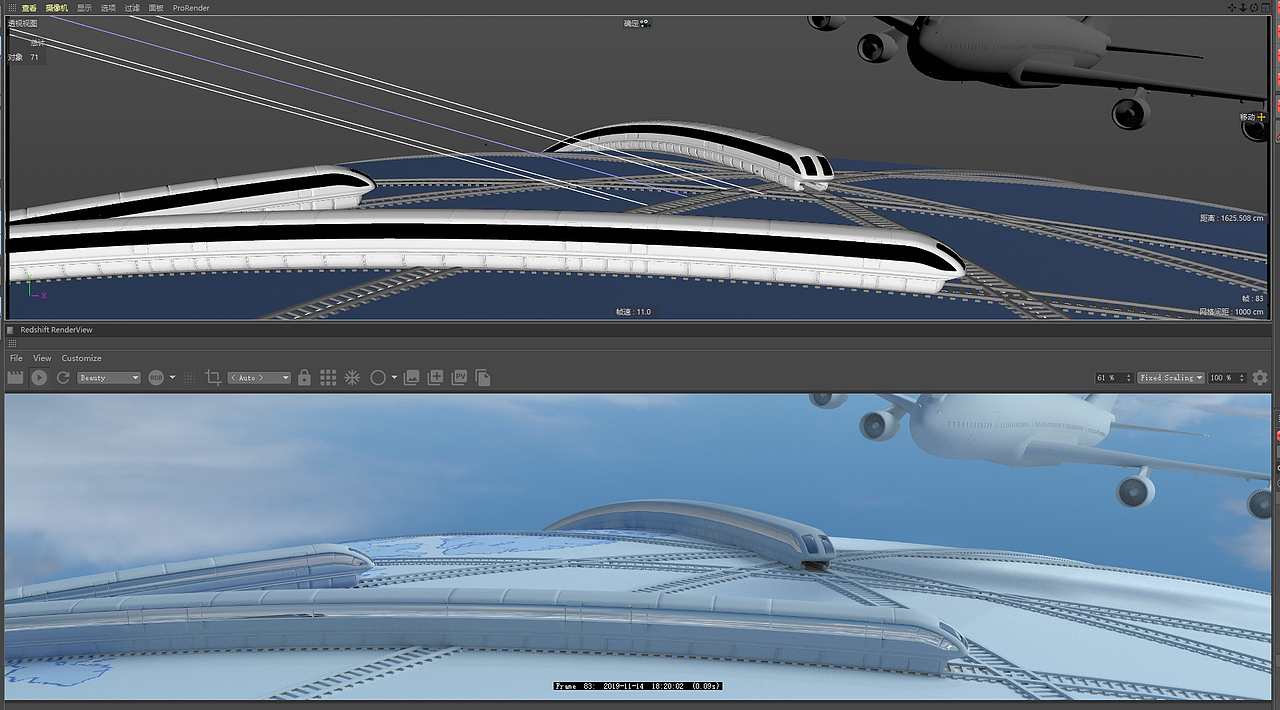Toggle the lock camera padlock icon
The width and height of the screenshot is (1280, 710).
coord(304,378)
